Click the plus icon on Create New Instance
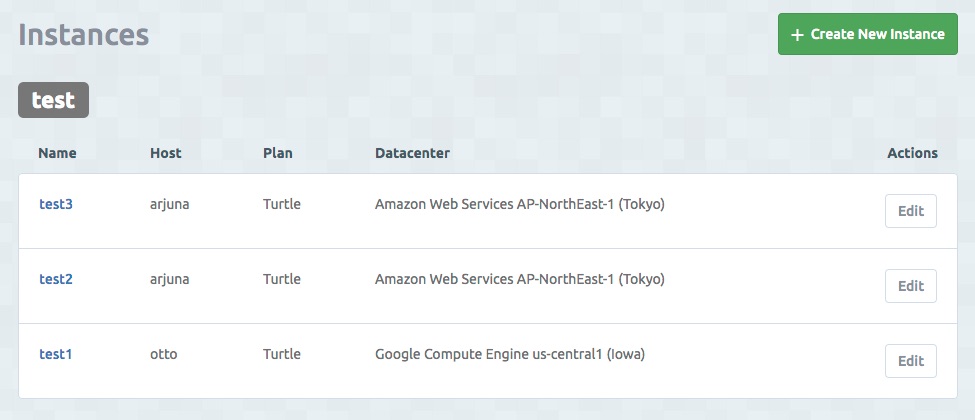 pyautogui.click(x=797, y=35)
